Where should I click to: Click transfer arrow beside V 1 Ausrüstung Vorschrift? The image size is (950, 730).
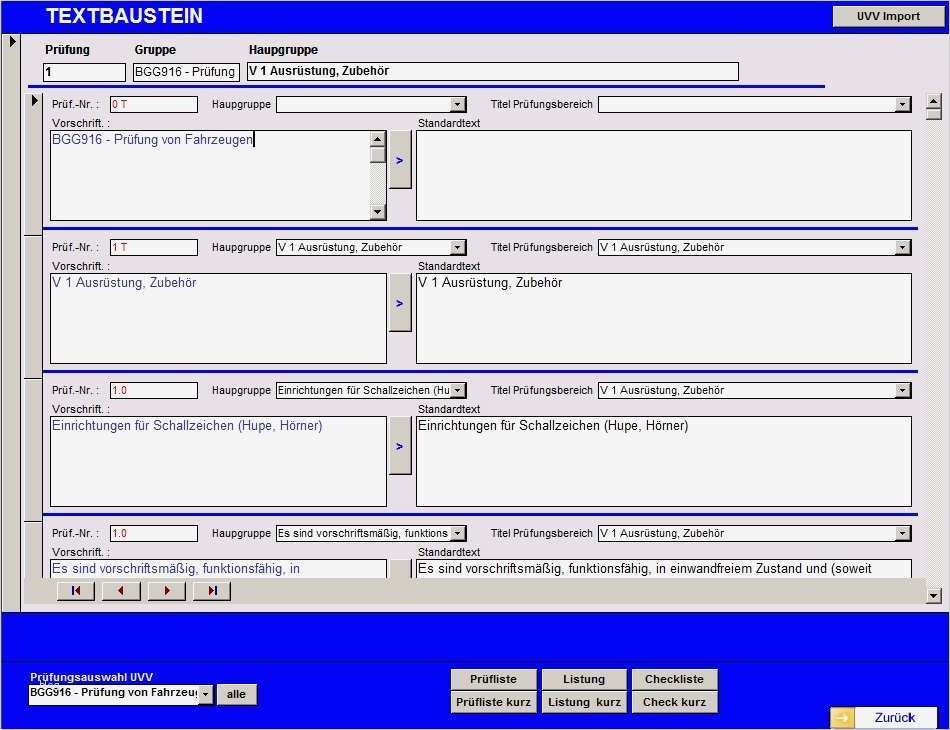[x=400, y=303]
